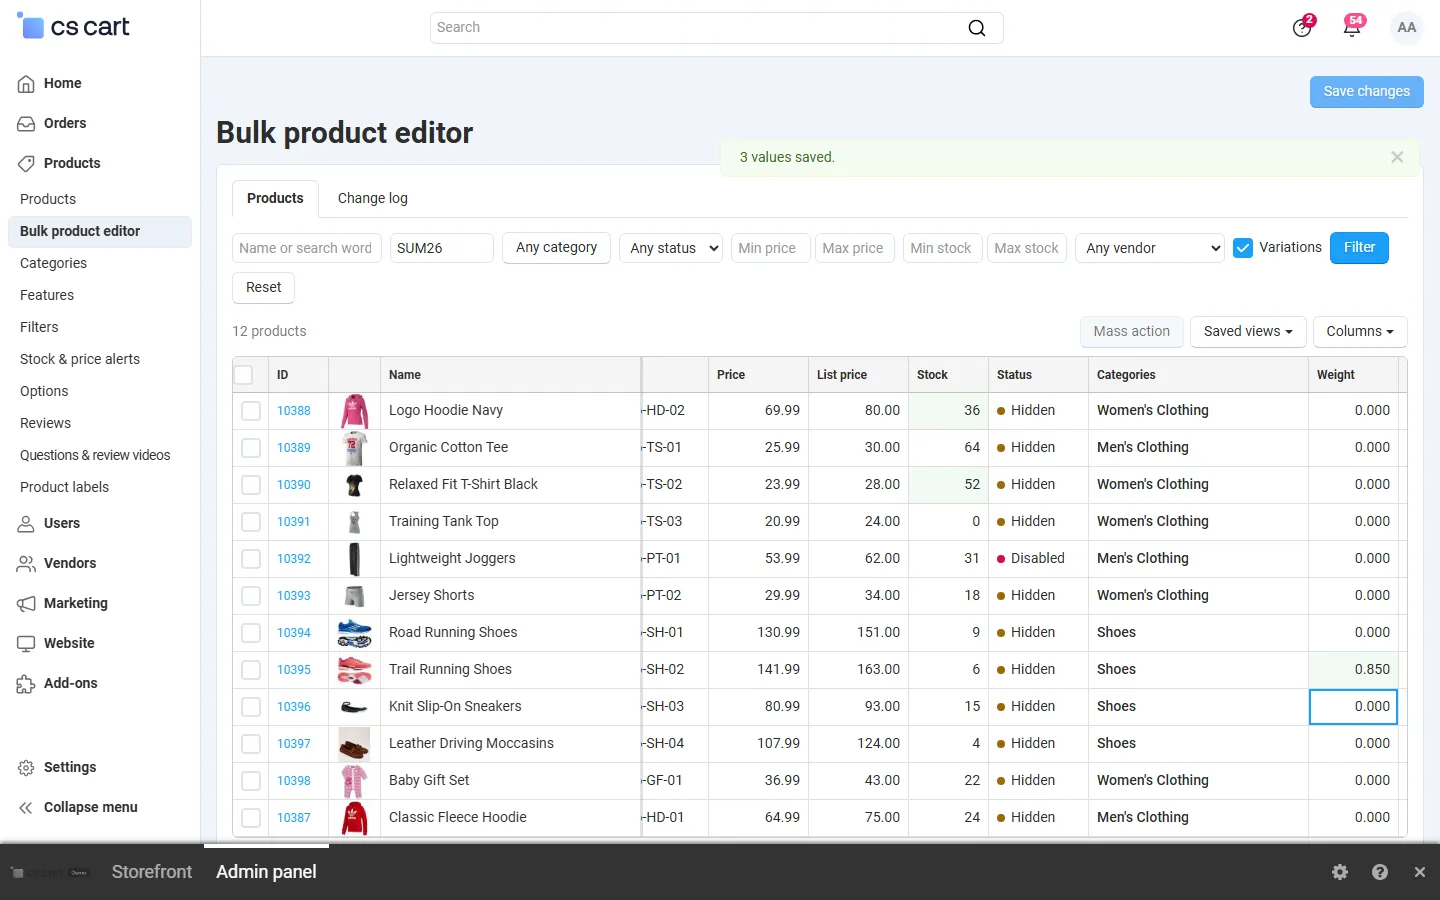1440x900 pixels.
Task: Click the Collapse menu chevrons icon
Action: pyautogui.click(x=26, y=808)
